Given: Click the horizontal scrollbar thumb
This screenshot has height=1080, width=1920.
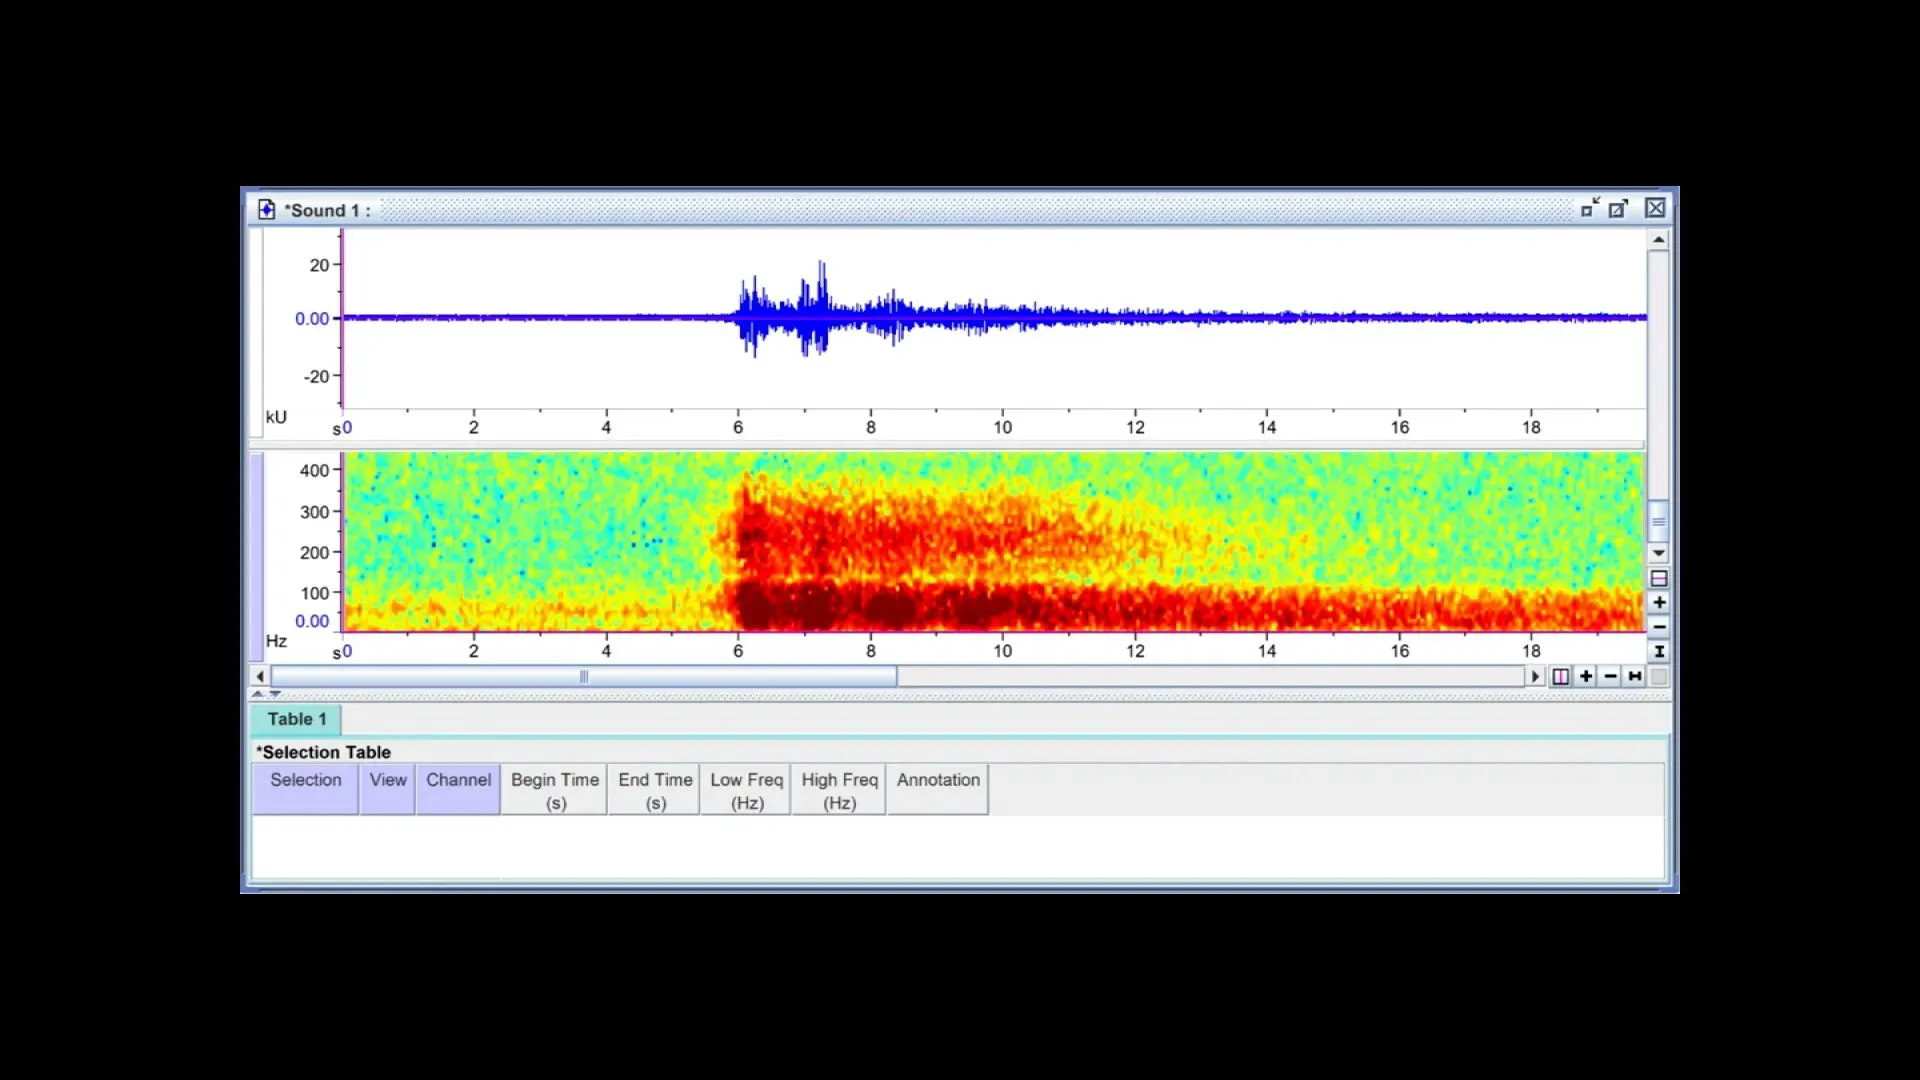Looking at the screenshot, I should pos(584,677).
